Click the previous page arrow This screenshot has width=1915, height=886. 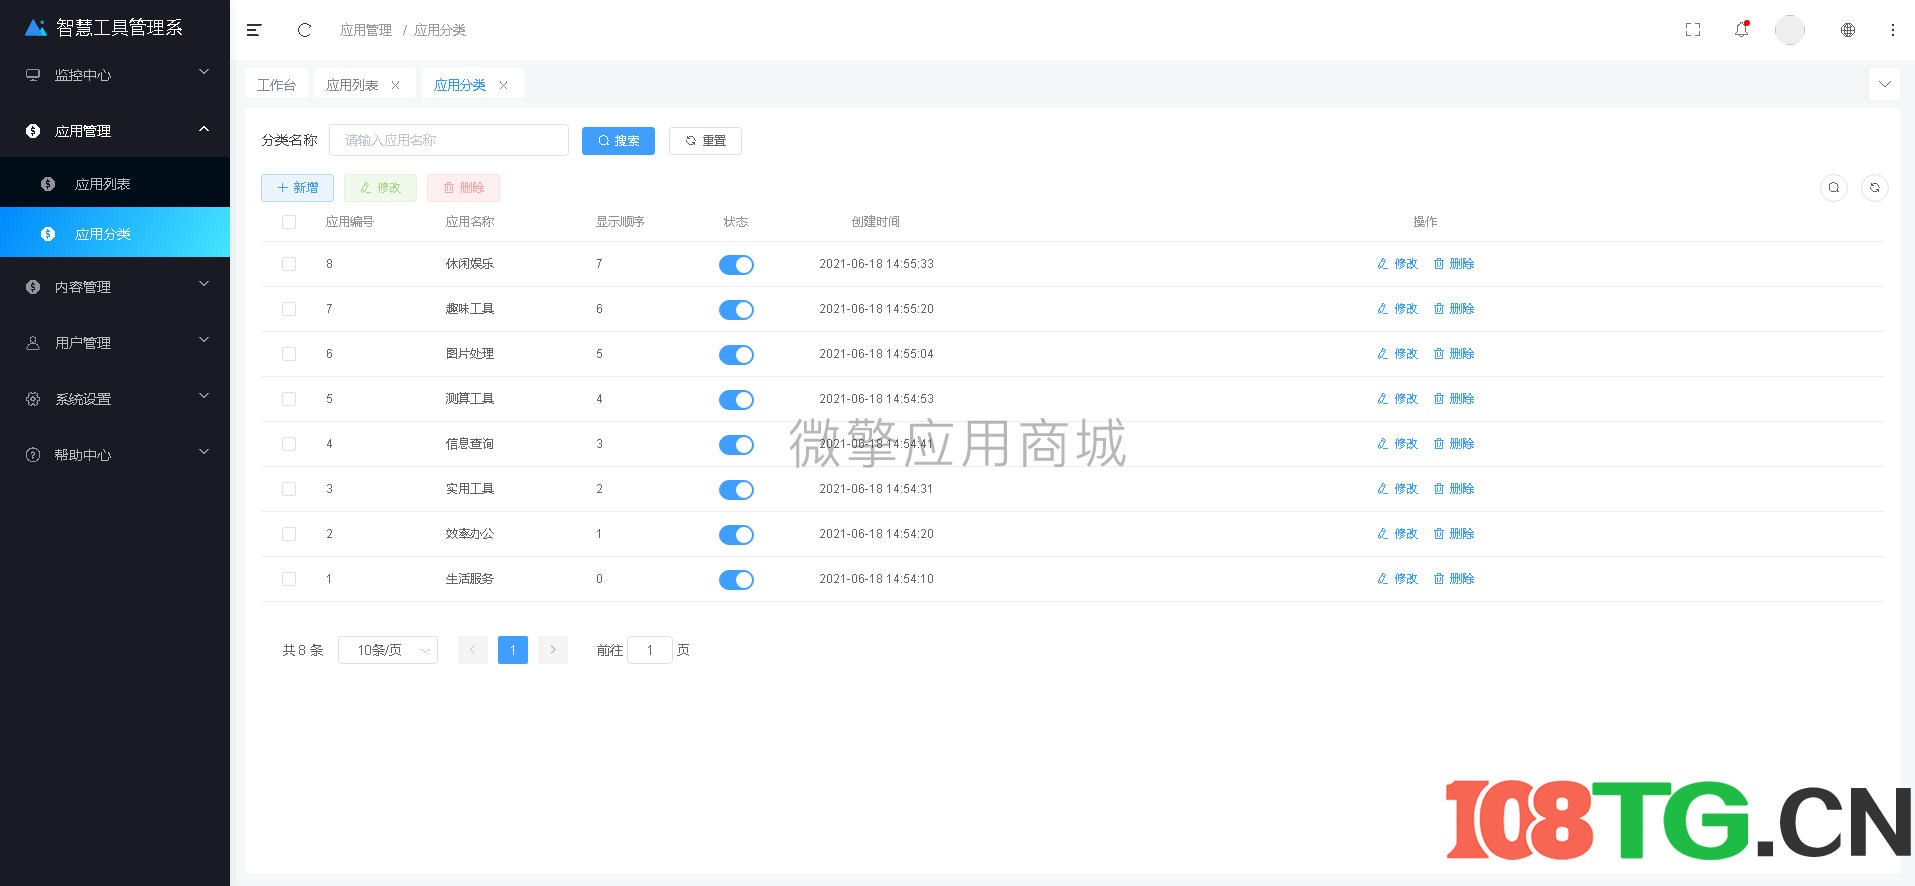[473, 650]
